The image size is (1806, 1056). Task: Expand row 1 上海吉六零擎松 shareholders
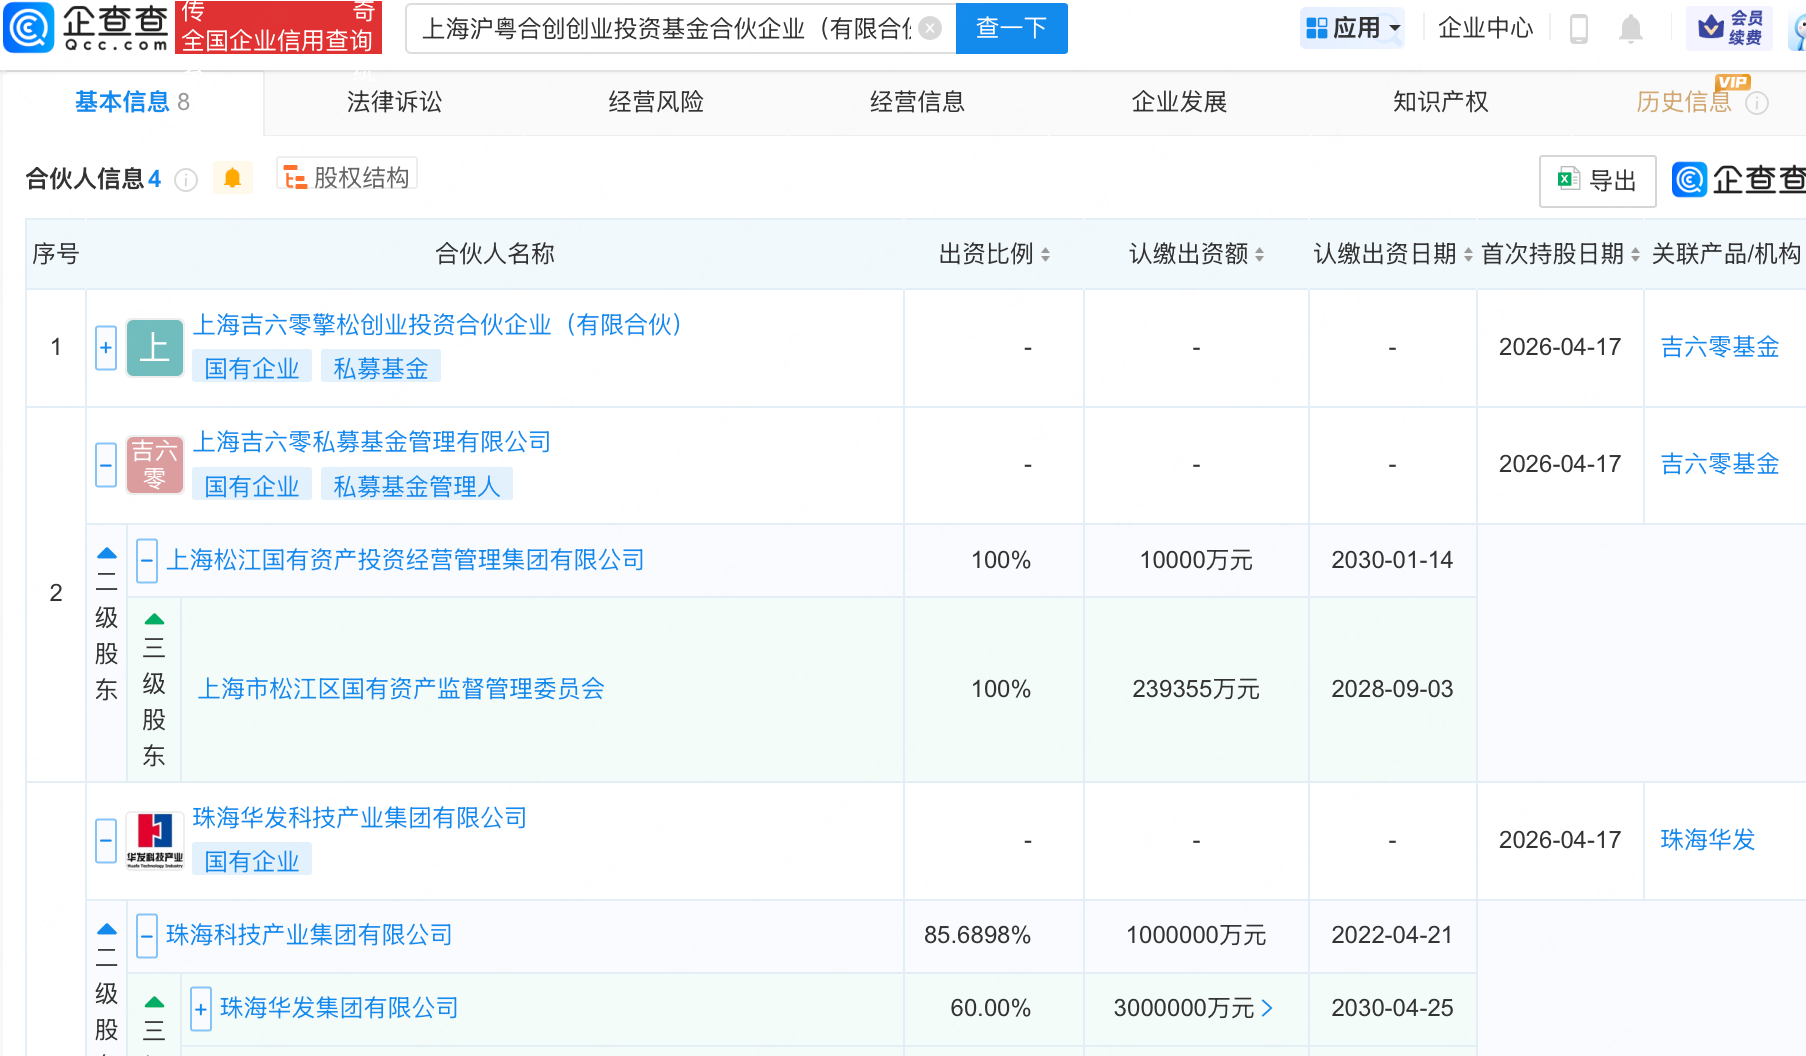[106, 348]
